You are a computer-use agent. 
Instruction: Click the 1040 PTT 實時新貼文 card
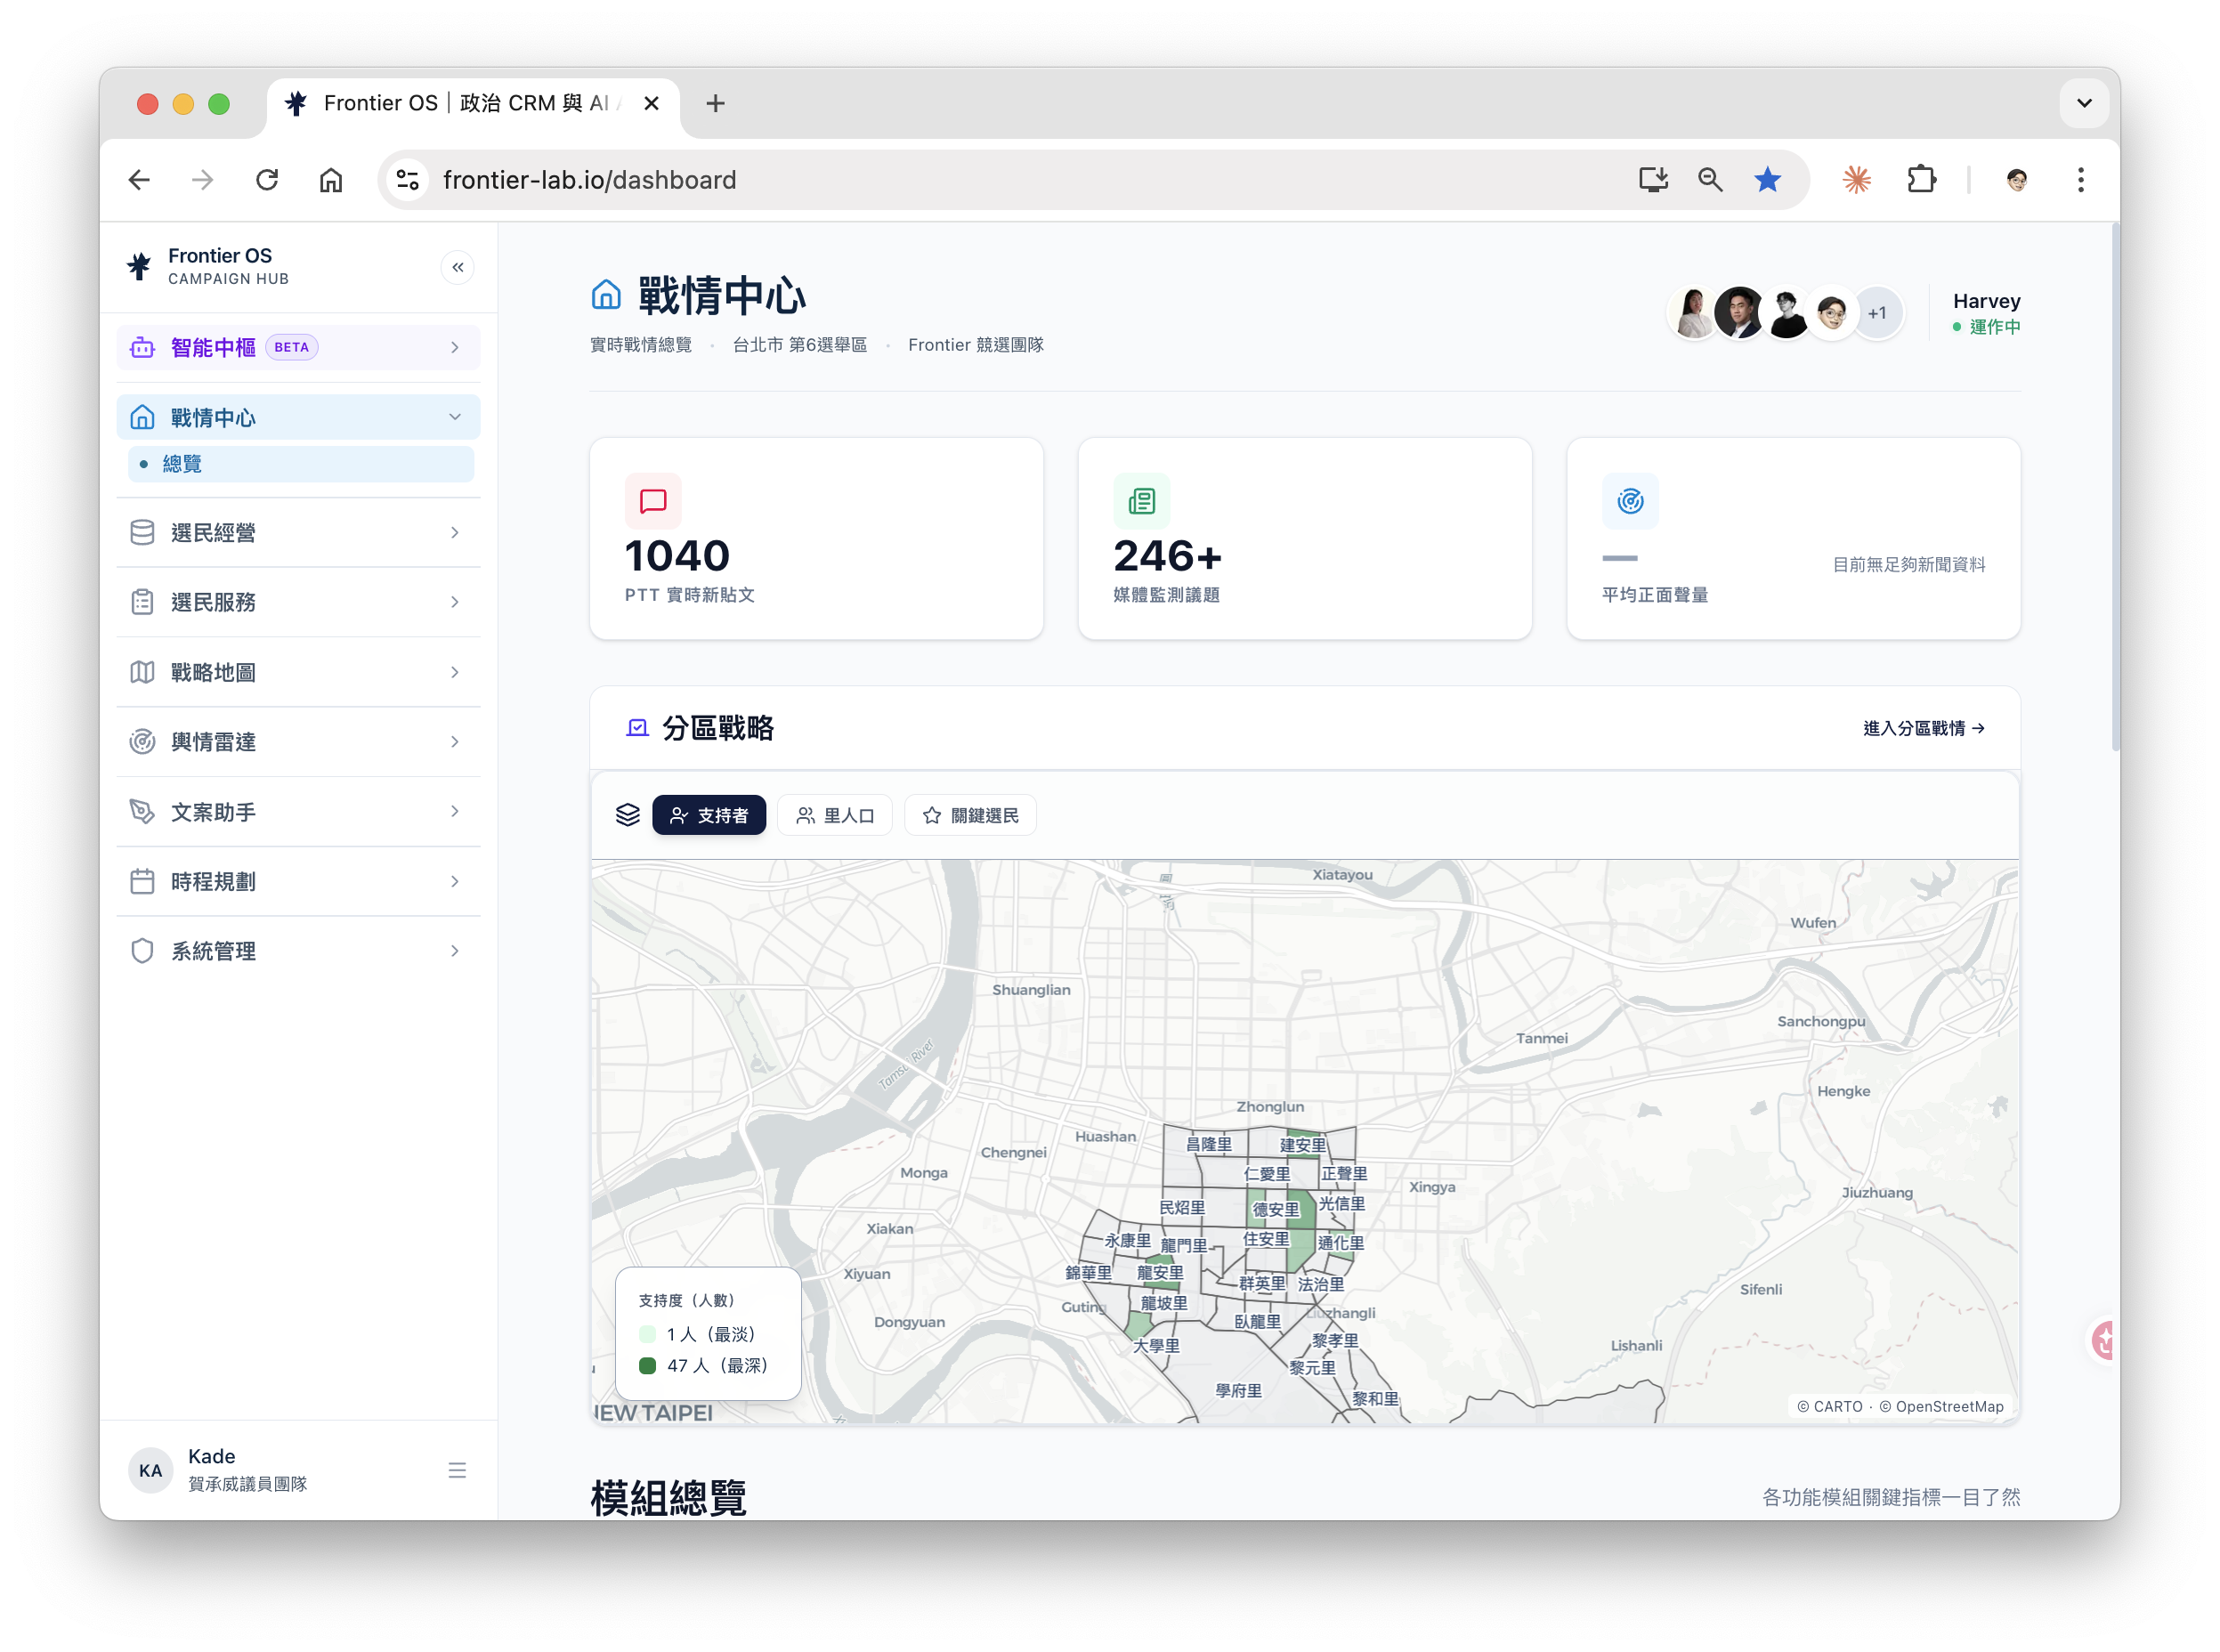click(816, 538)
